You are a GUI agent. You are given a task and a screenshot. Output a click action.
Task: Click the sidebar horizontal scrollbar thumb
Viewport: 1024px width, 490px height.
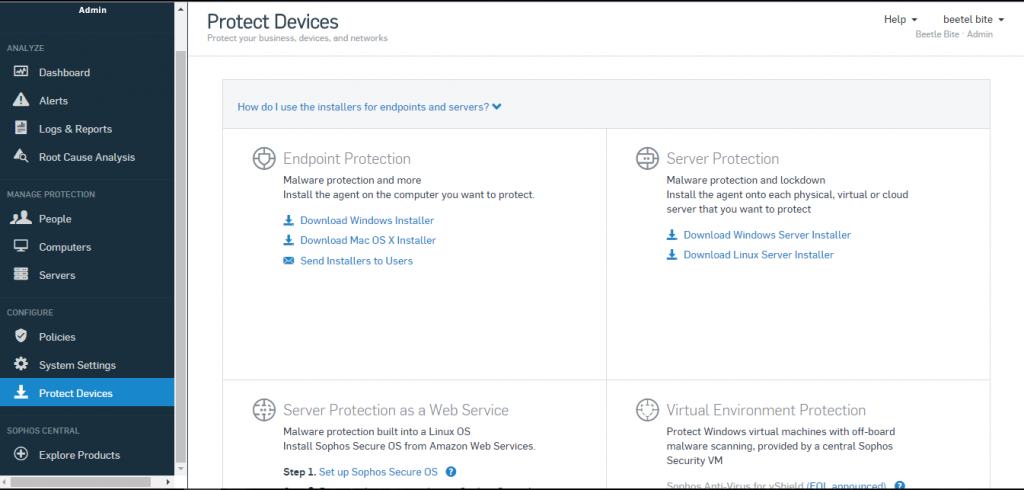[80, 482]
